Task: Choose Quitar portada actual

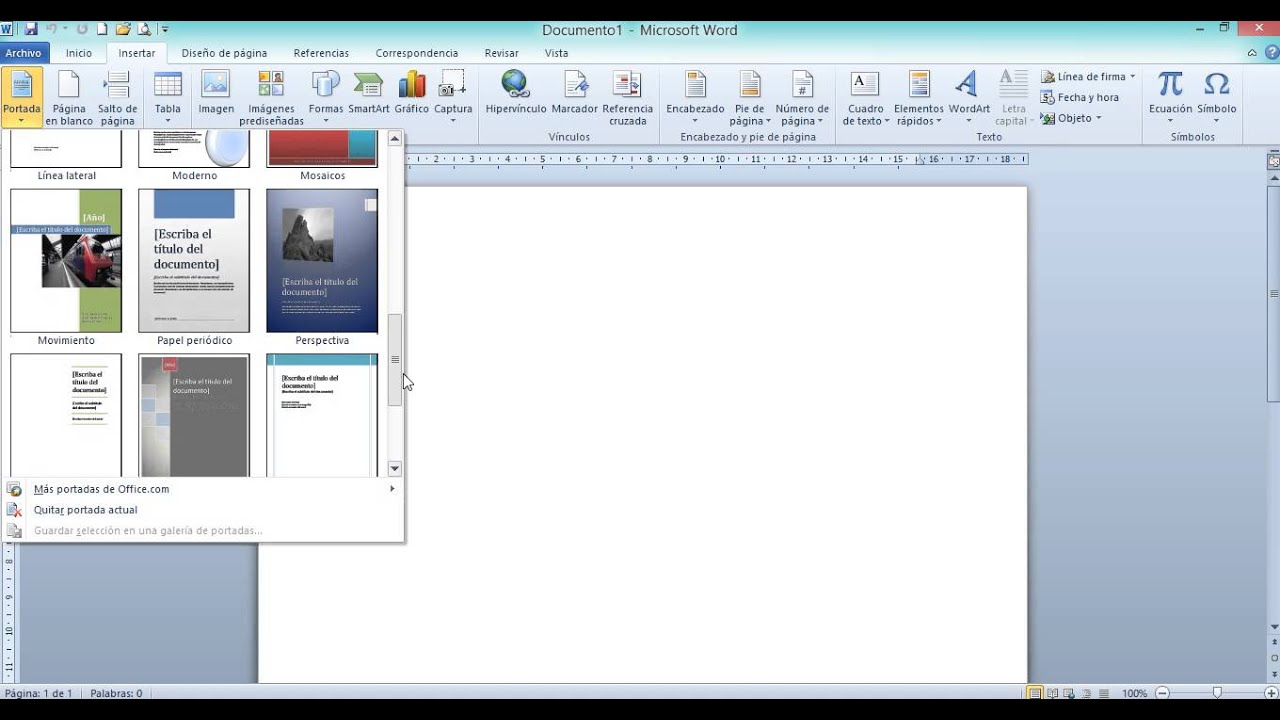Action: point(203,510)
